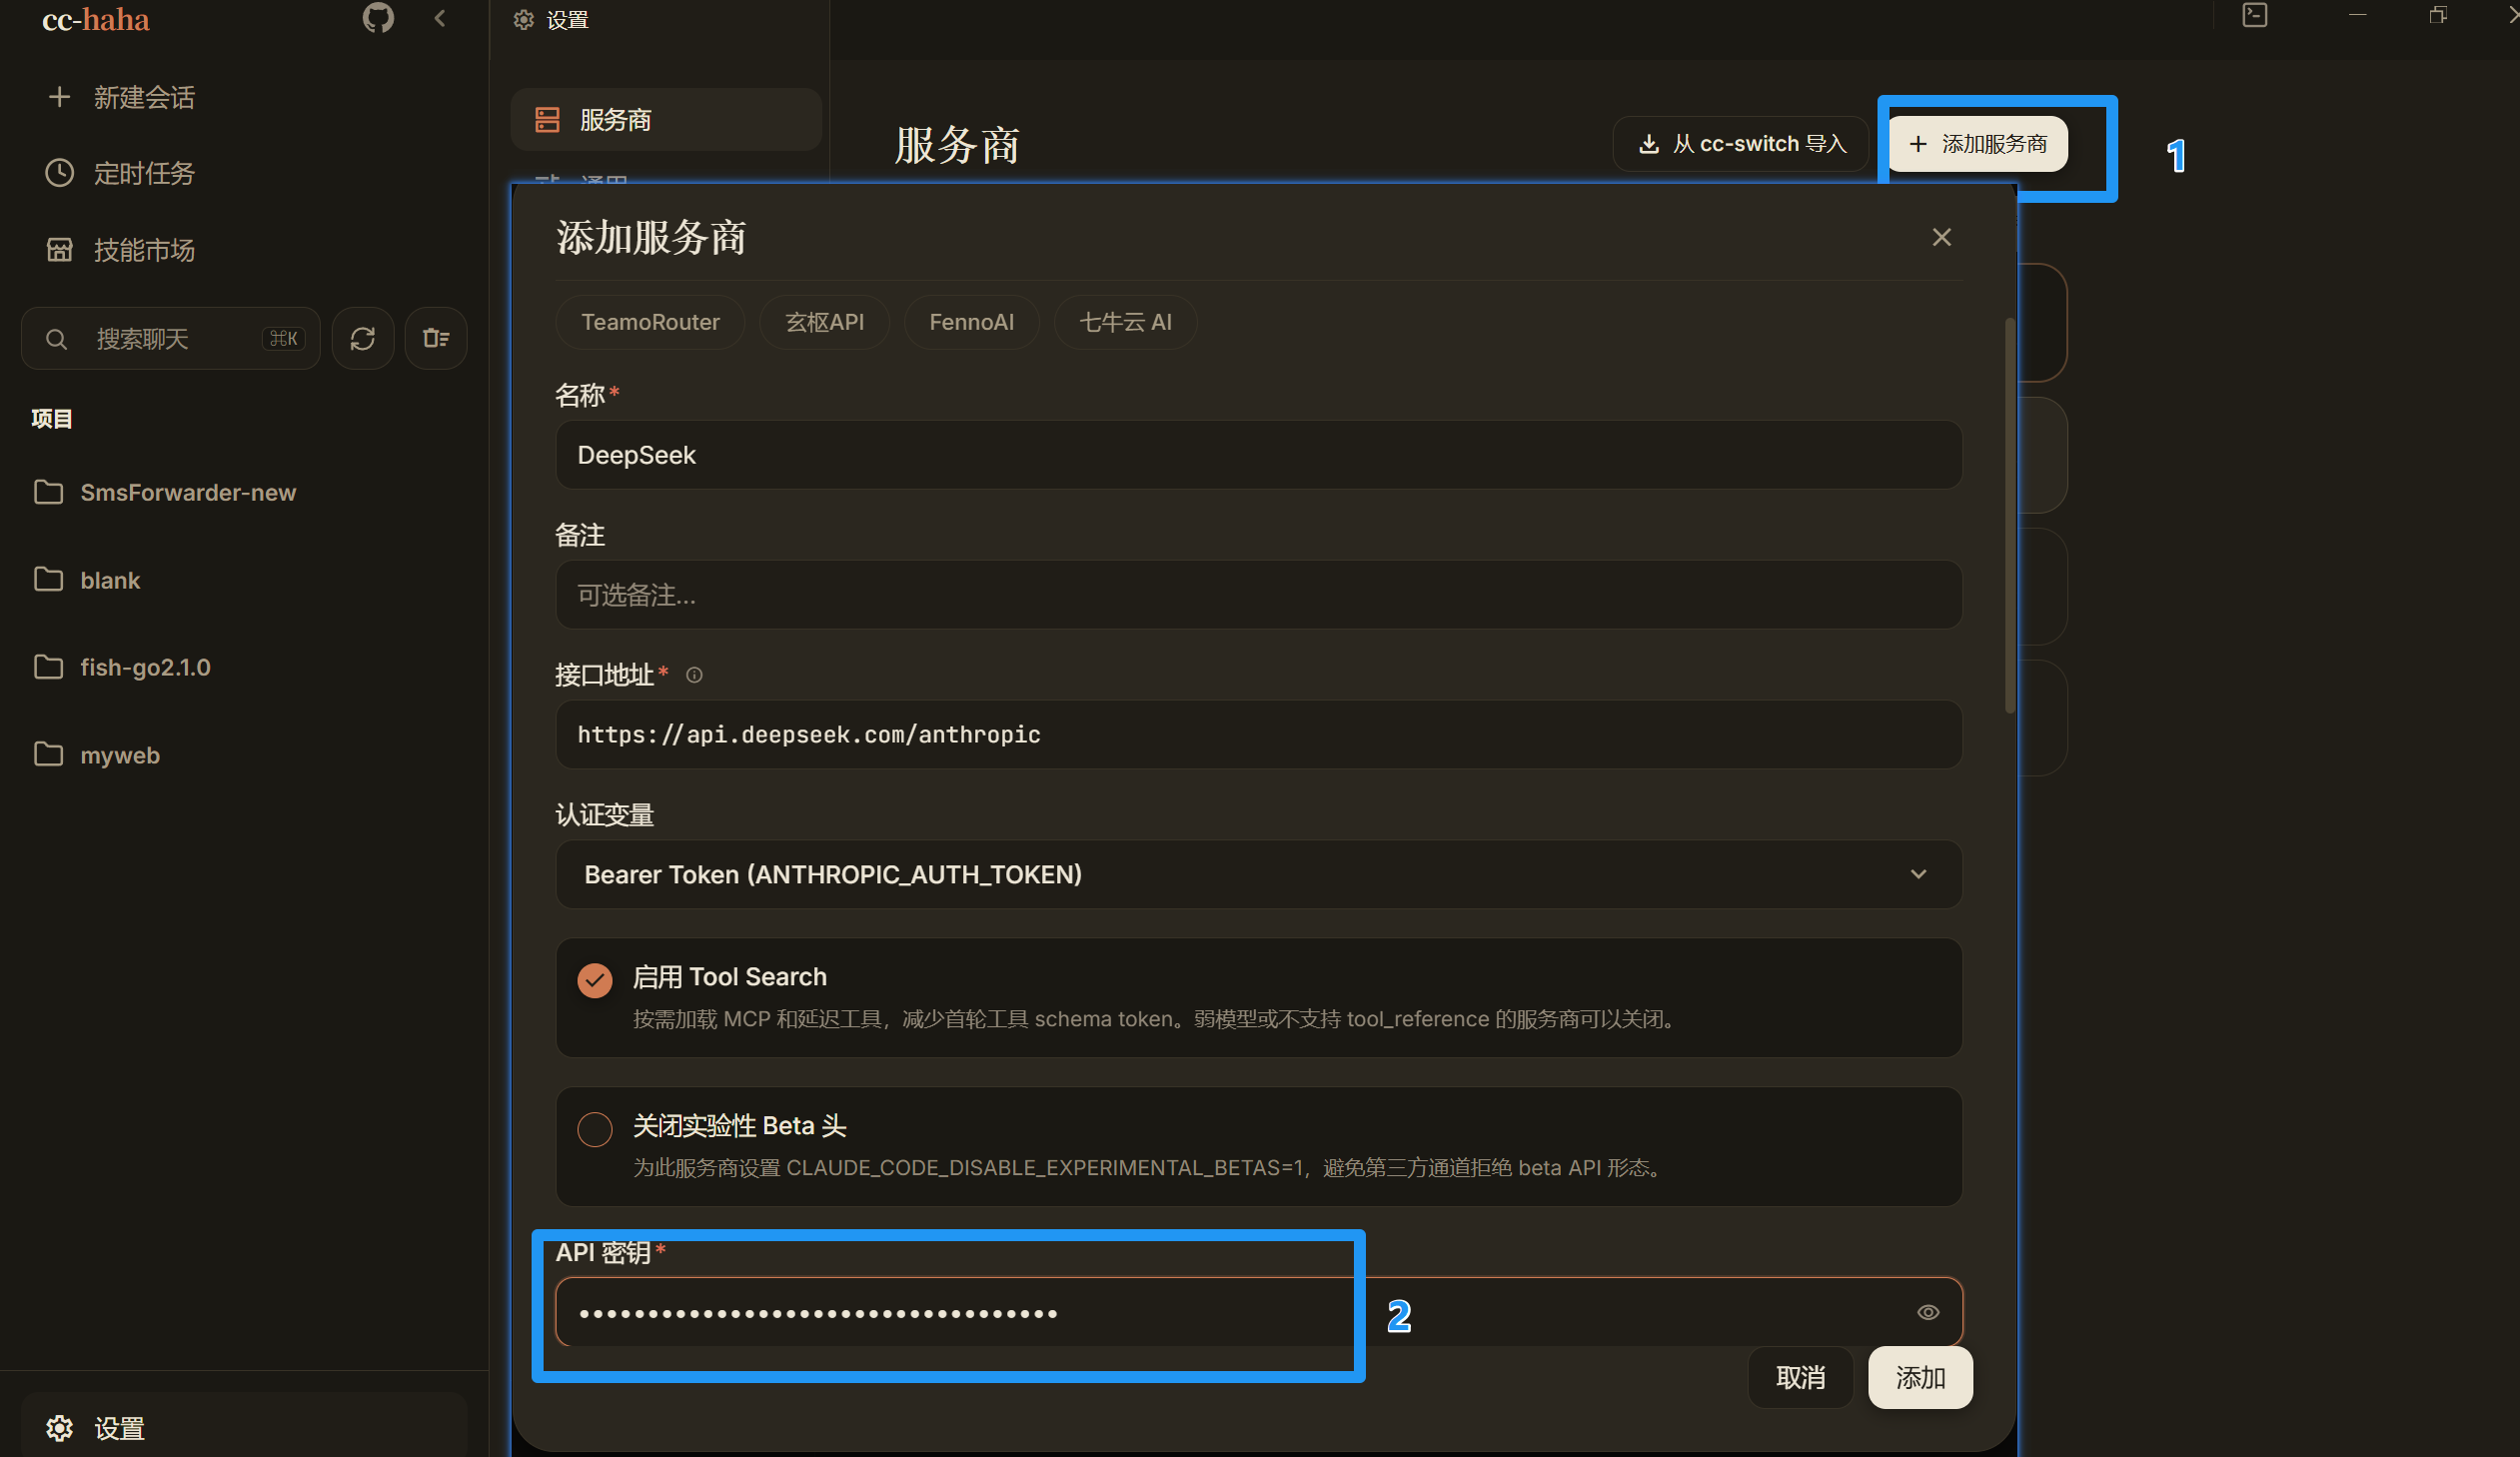Click the gear icon in sidebar 设置
Image resolution: width=2520 pixels, height=1457 pixels.
[x=59, y=1428]
